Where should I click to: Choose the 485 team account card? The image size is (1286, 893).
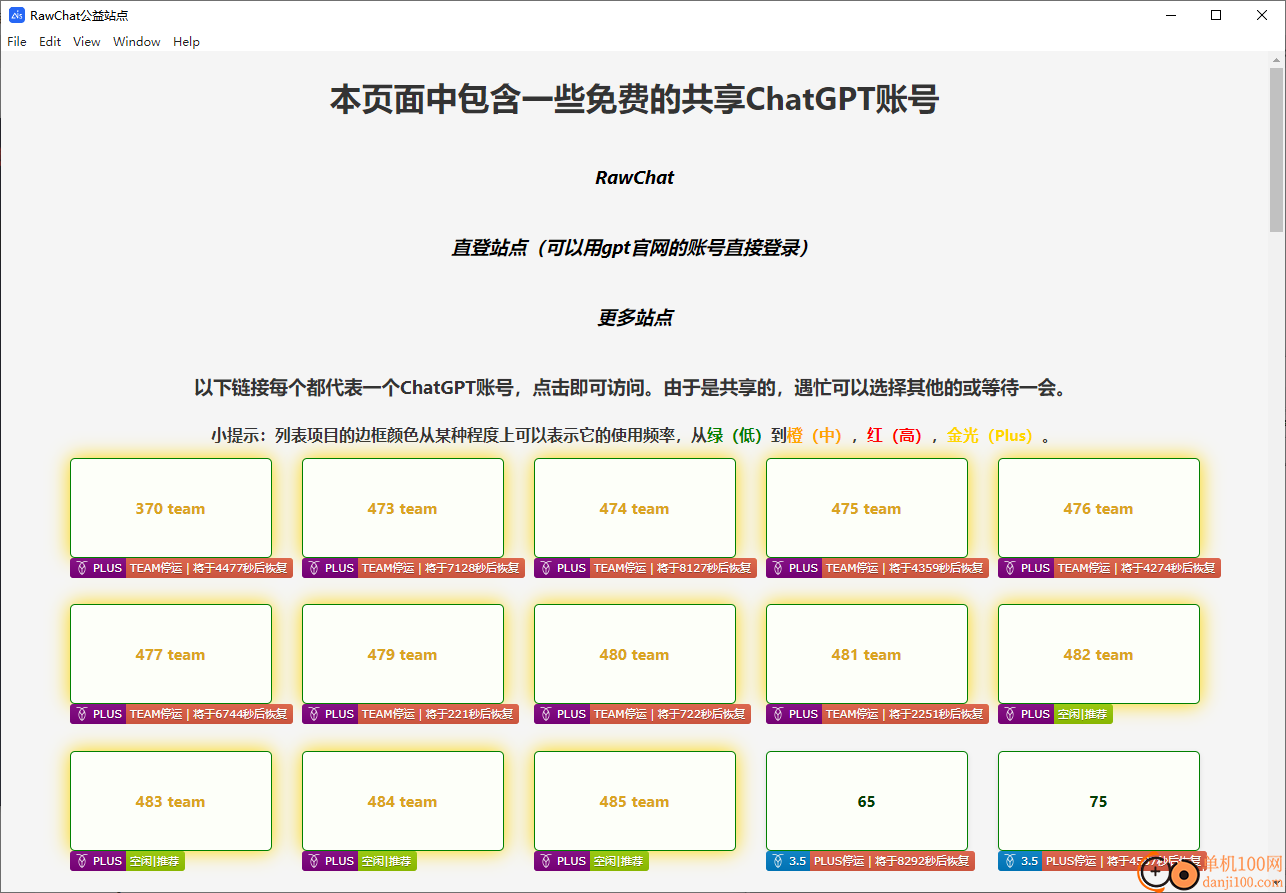(x=635, y=801)
